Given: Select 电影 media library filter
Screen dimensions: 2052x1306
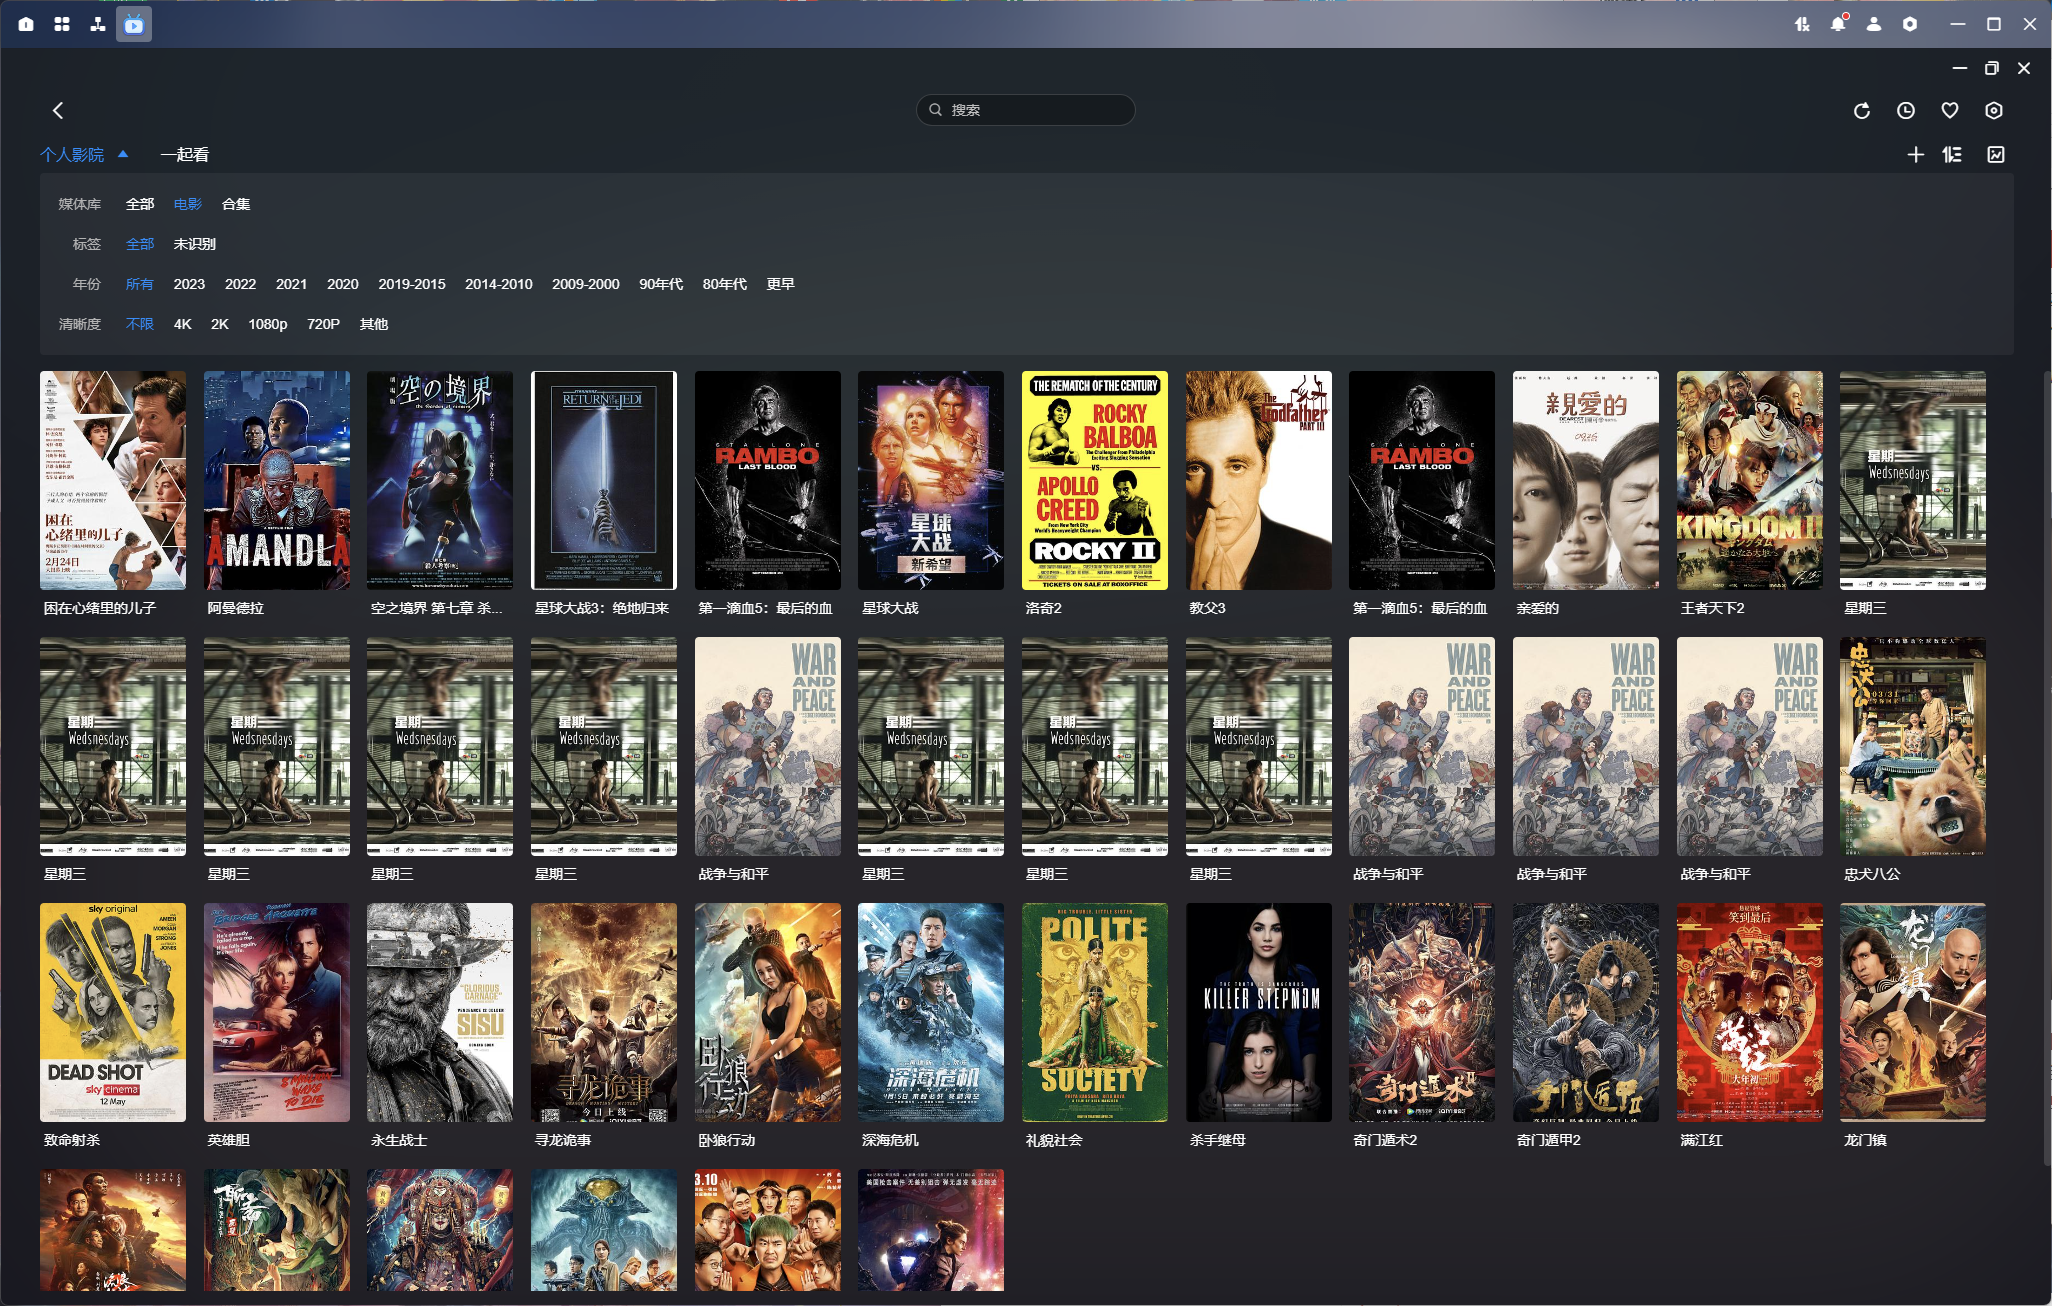Looking at the screenshot, I should 188,204.
